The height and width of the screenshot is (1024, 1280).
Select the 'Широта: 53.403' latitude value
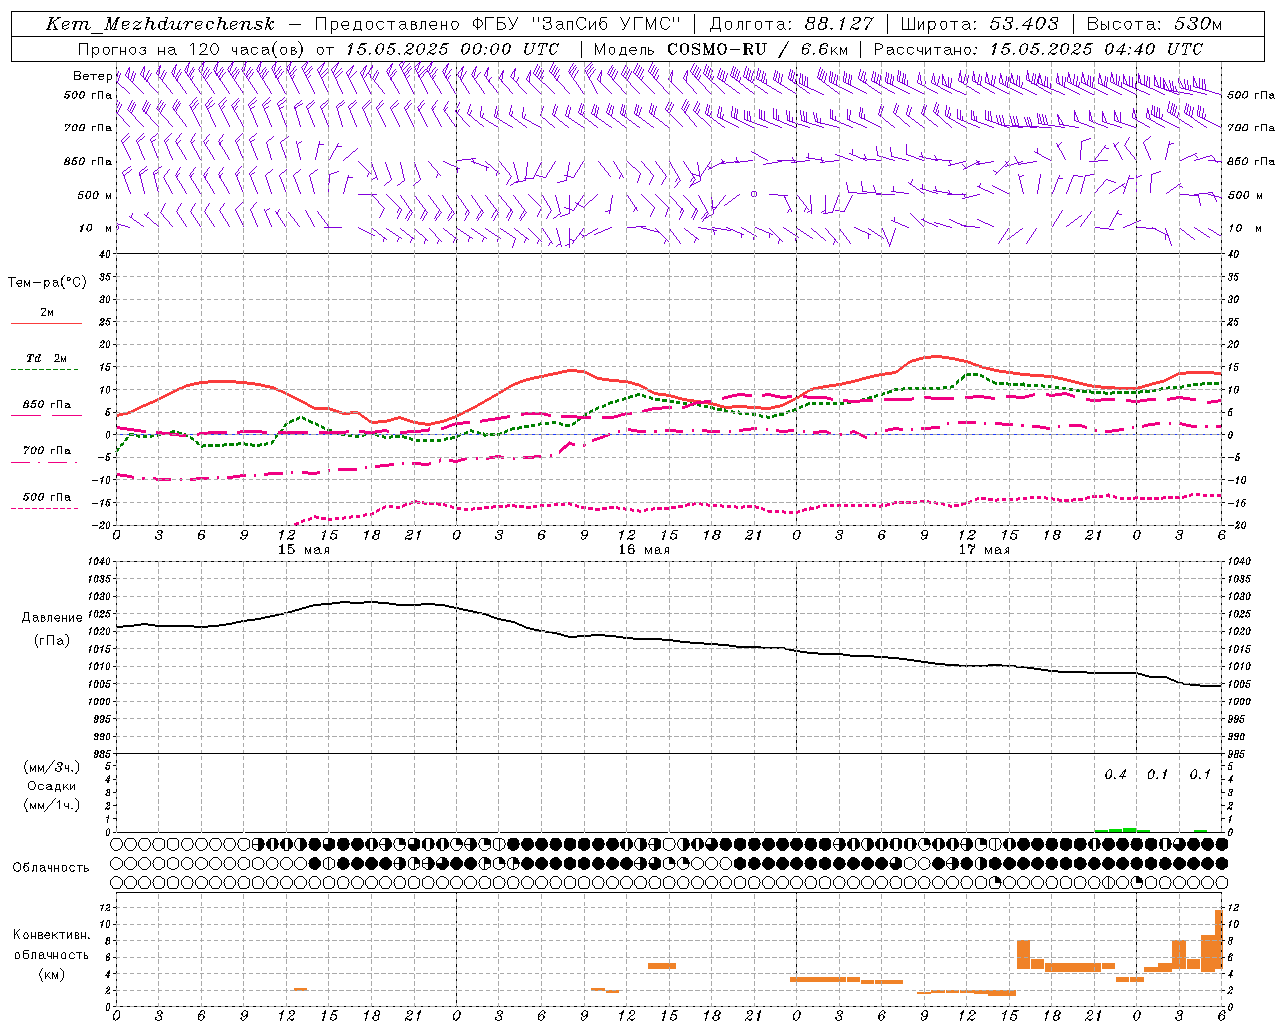pyautogui.click(x=978, y=24)
